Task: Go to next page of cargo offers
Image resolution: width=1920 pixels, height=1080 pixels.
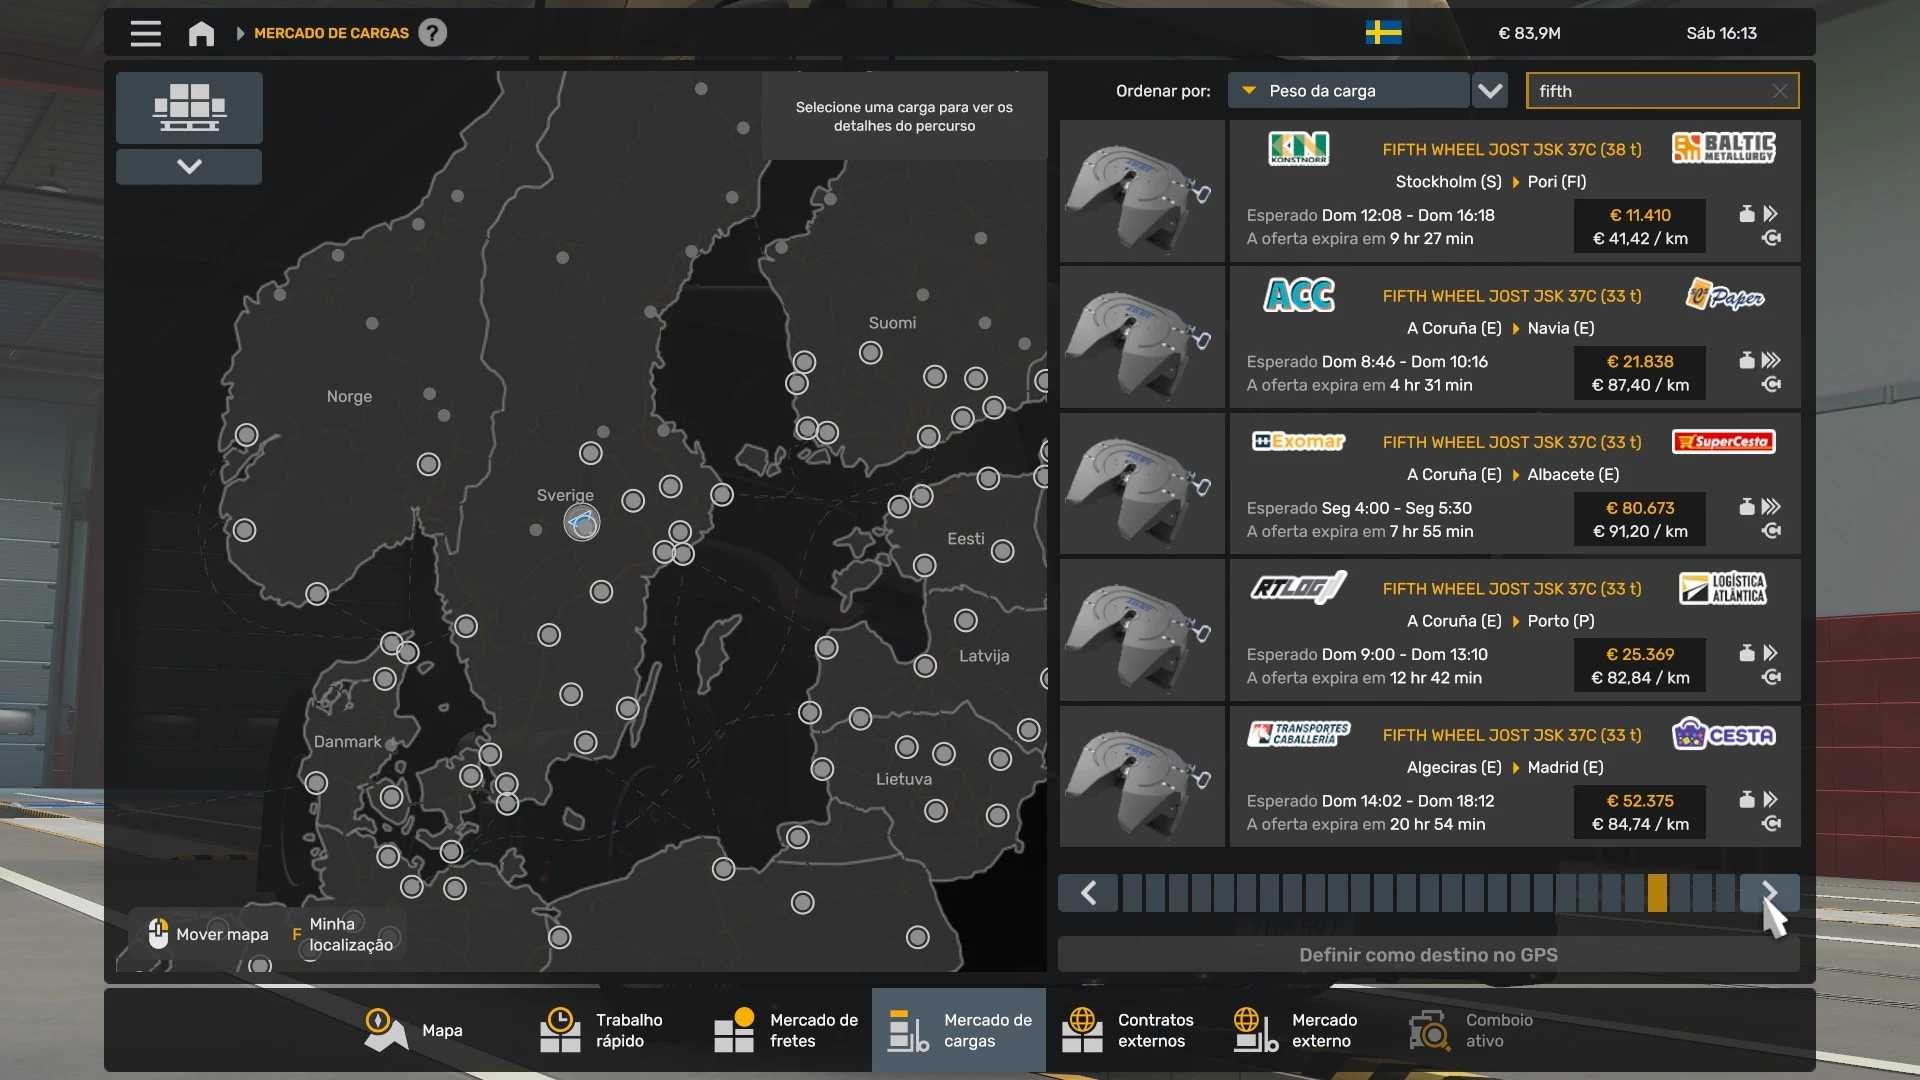Action: pyautogui.click(x=1769, y=892)
